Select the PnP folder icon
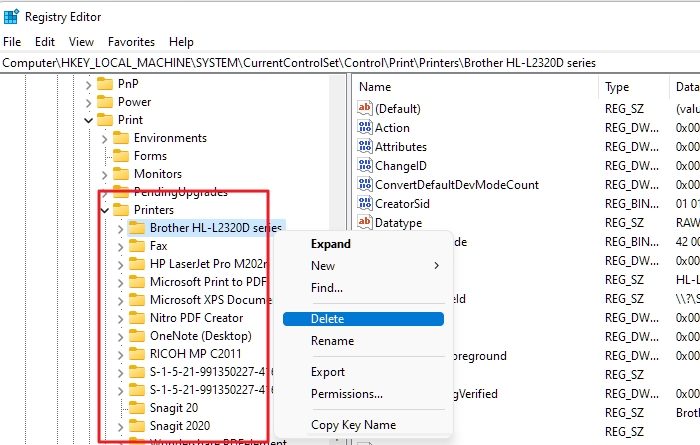The width and height of the screenshot is (700, 445). [105, 84]
